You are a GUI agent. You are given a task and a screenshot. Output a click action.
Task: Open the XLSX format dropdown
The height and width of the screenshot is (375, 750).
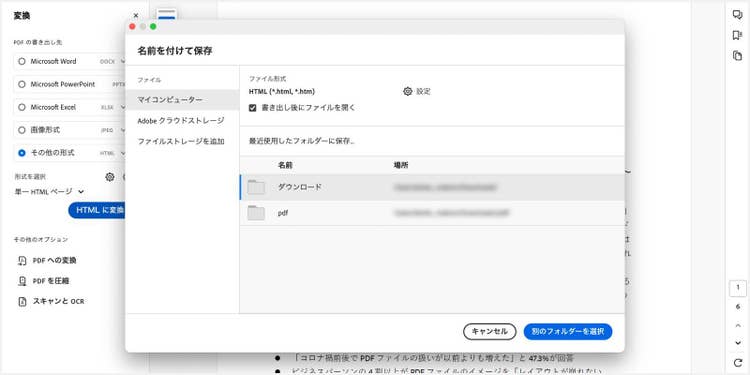click(x=122, y=107)
